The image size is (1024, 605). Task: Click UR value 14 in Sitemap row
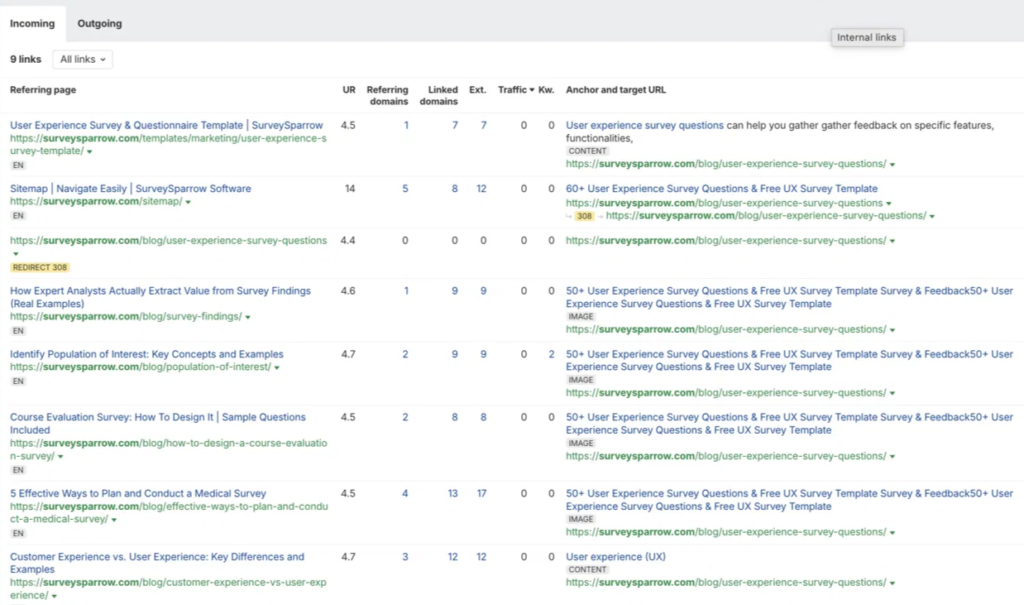tap(350, 188)
